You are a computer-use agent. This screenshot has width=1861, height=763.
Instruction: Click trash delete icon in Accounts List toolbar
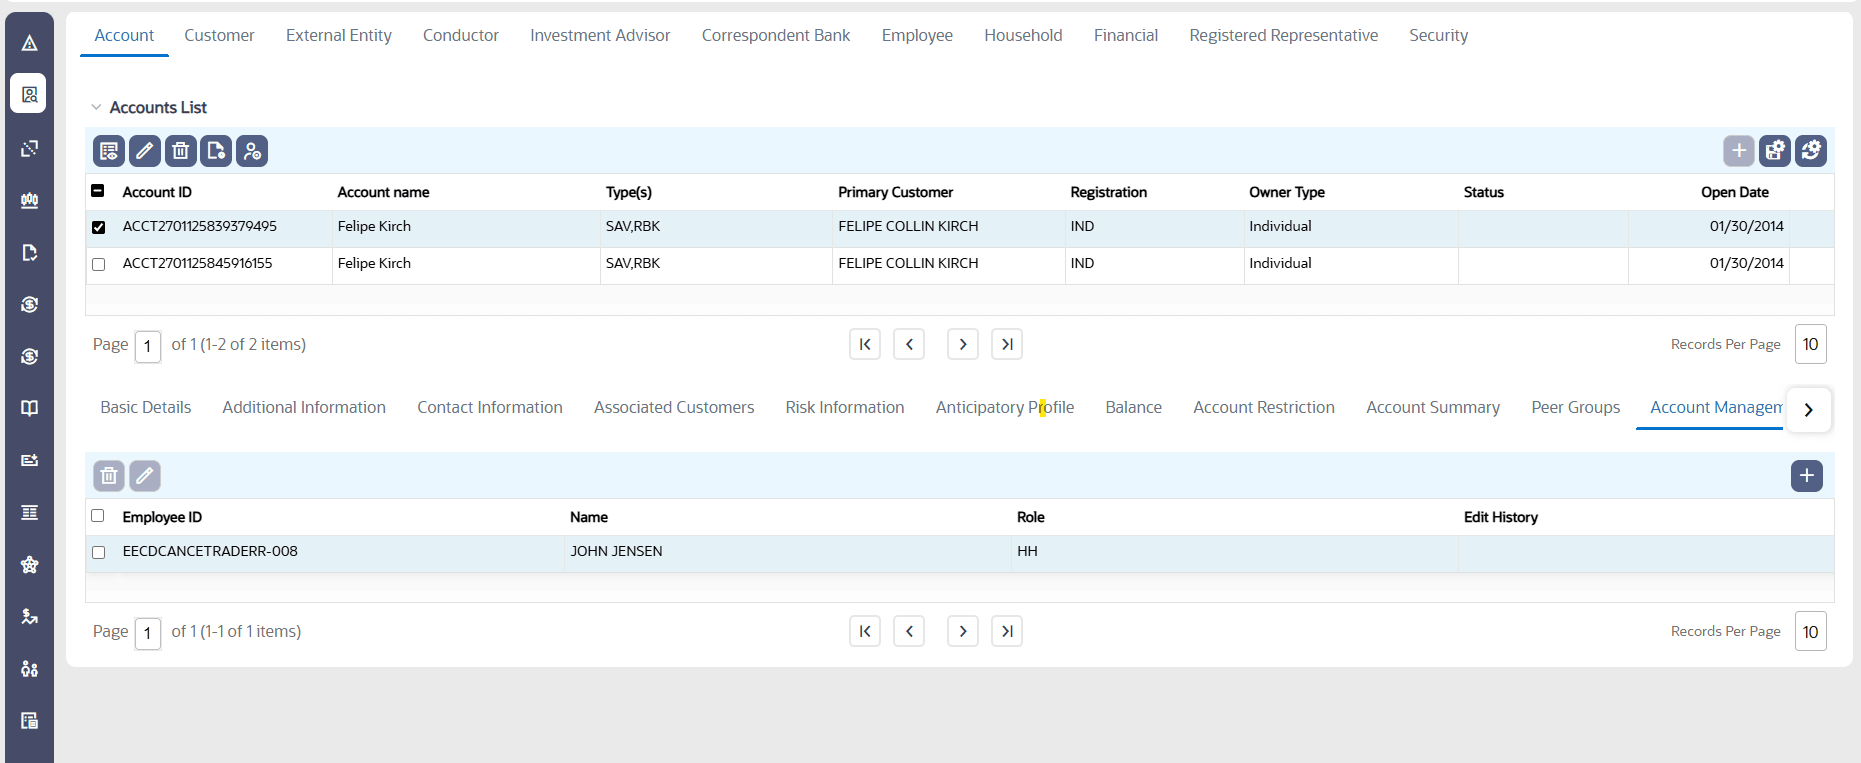click(x=180, y=151)
